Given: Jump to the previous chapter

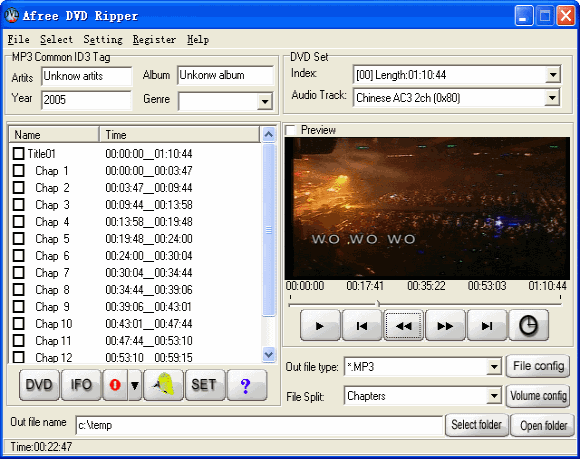Looking at the screenshot, I should click(x=362, y=325).
